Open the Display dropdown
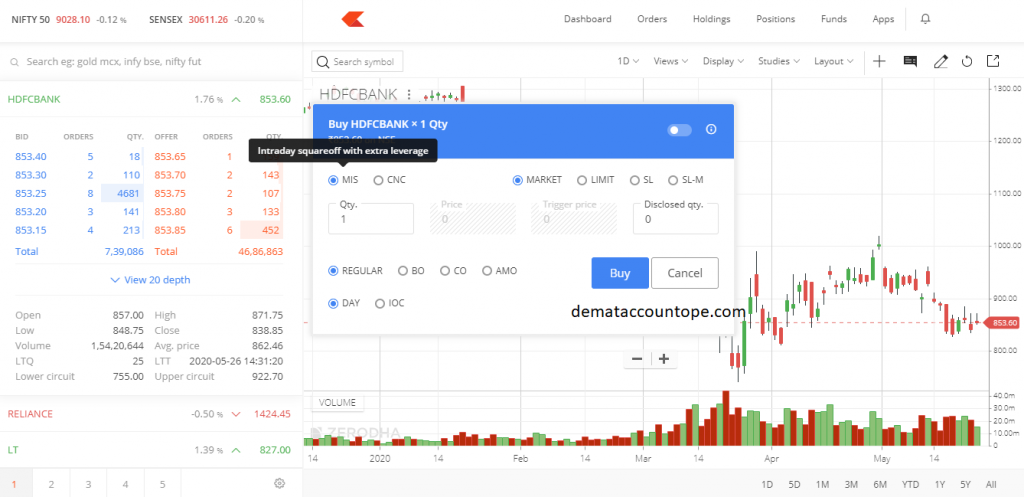1024x497 pixels. [x=724, y=61]
